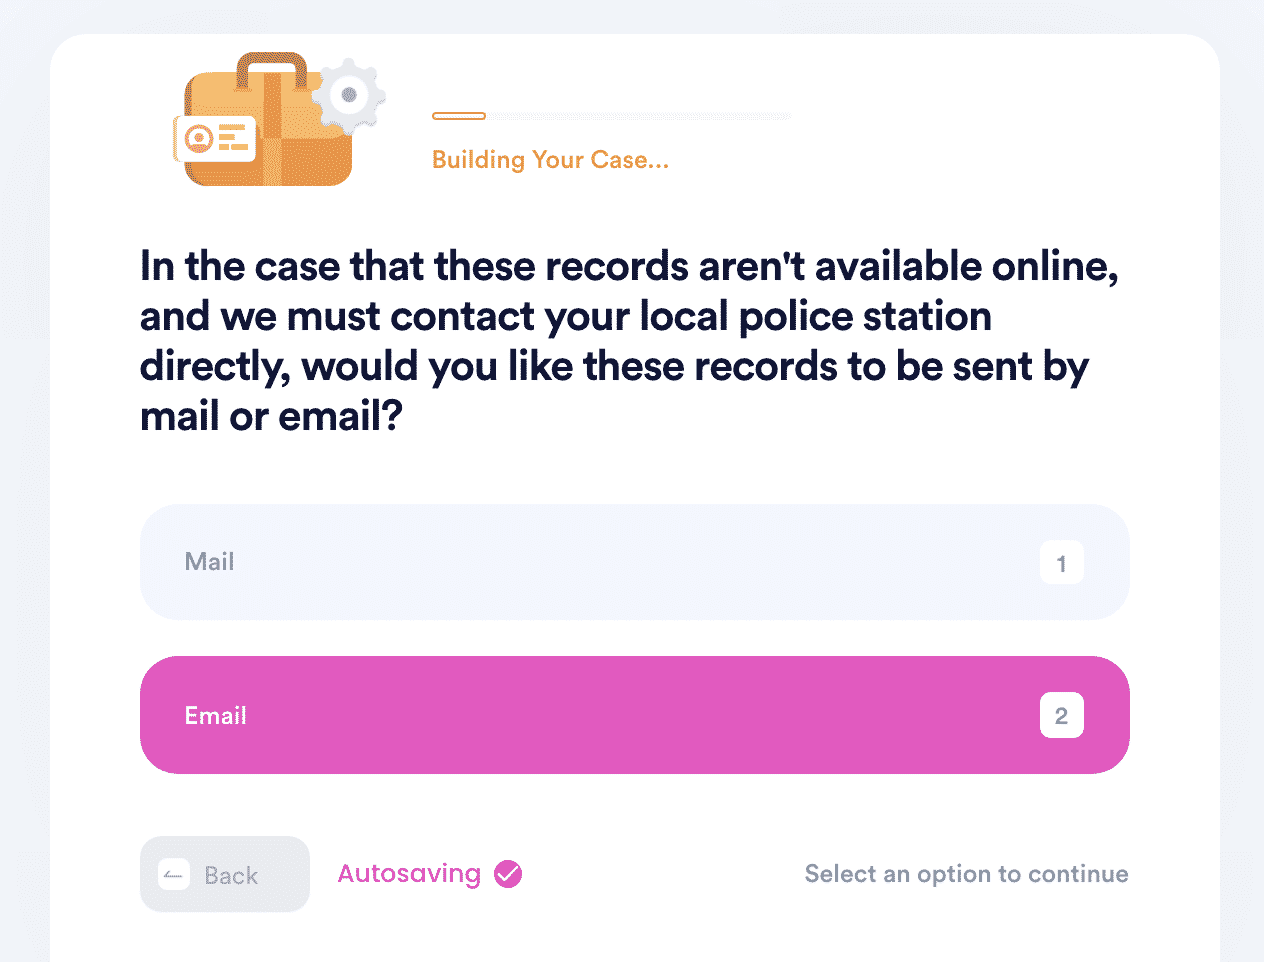Click the number 1 shortcut badge
Screen dimensions: 1264x962
(1061, 563)
